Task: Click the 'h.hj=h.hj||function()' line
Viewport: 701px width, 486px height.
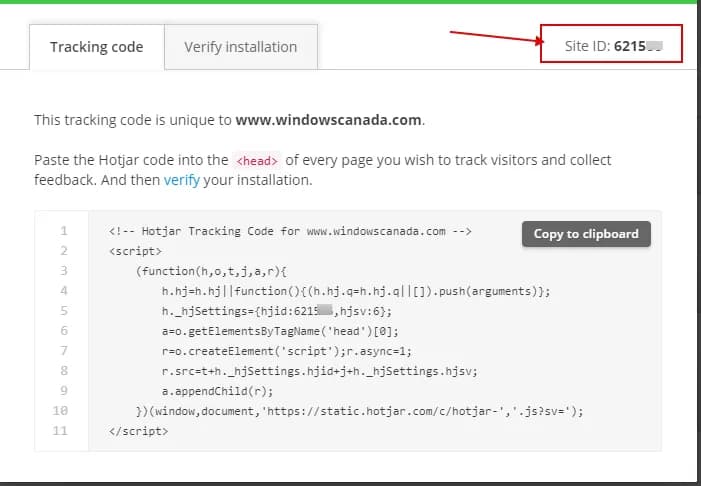Action: (x=356, y=292)
